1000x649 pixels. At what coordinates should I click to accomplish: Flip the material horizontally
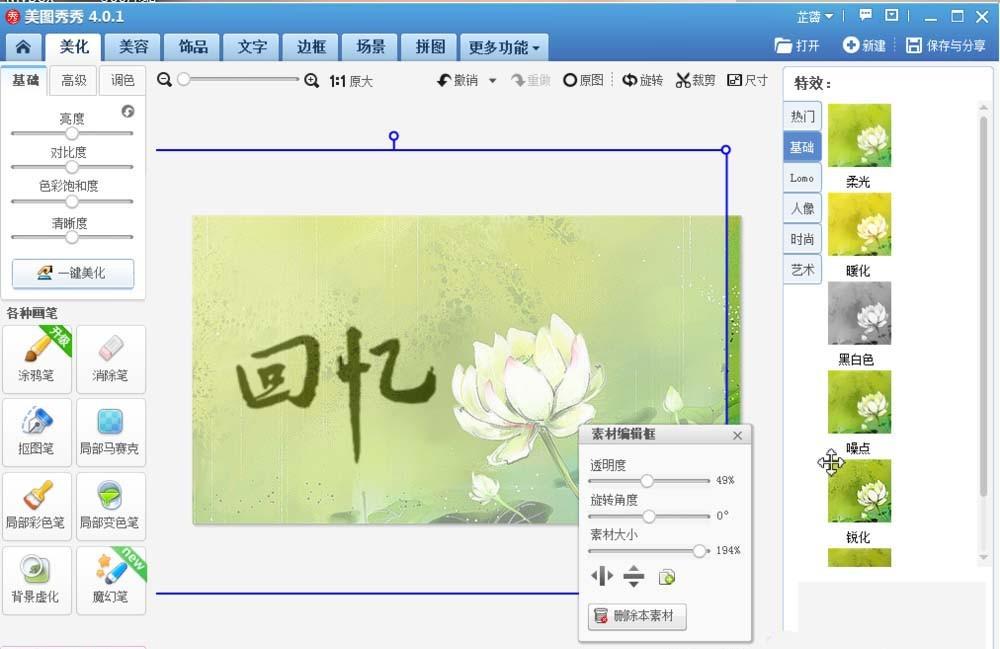[x=601, y=576]
